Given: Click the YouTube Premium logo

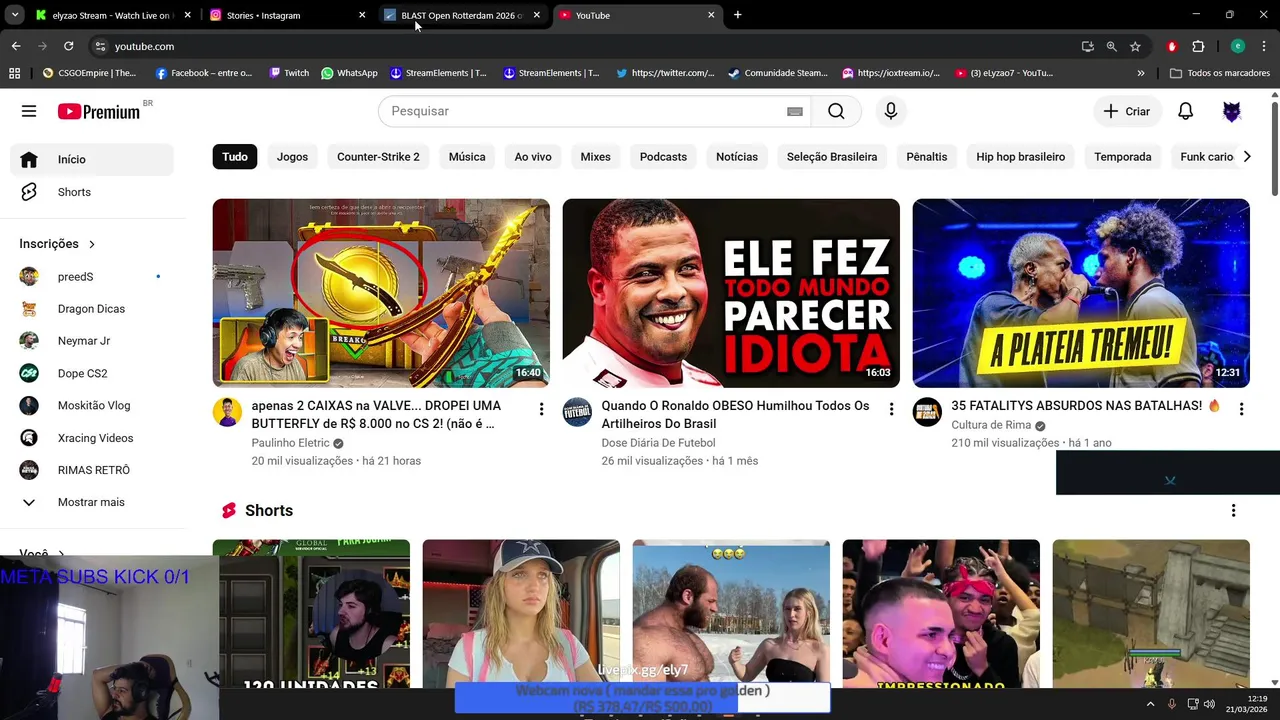Looking at the screenshot, I should (x=98, y=111).
